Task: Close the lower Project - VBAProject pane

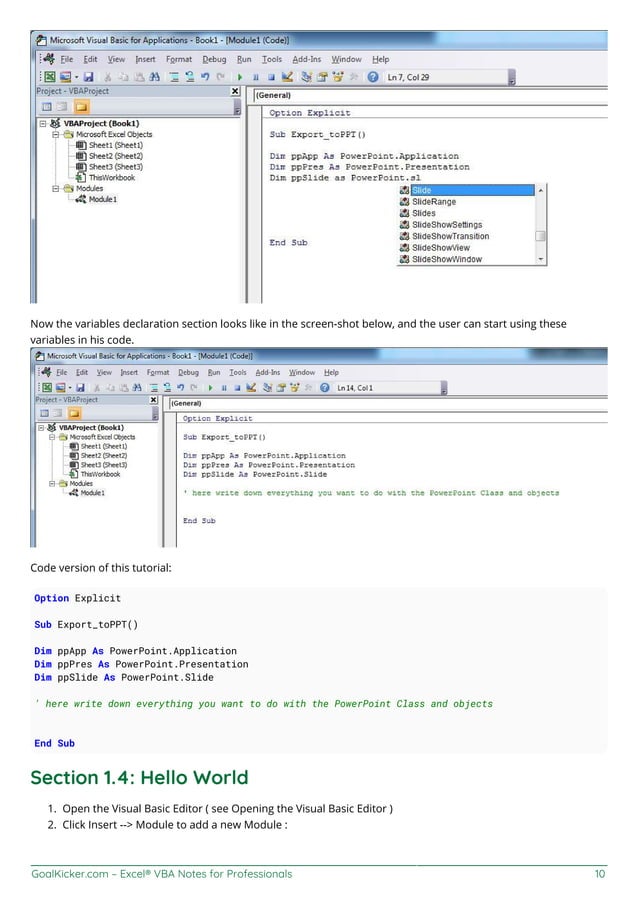Action: point(153,399)
